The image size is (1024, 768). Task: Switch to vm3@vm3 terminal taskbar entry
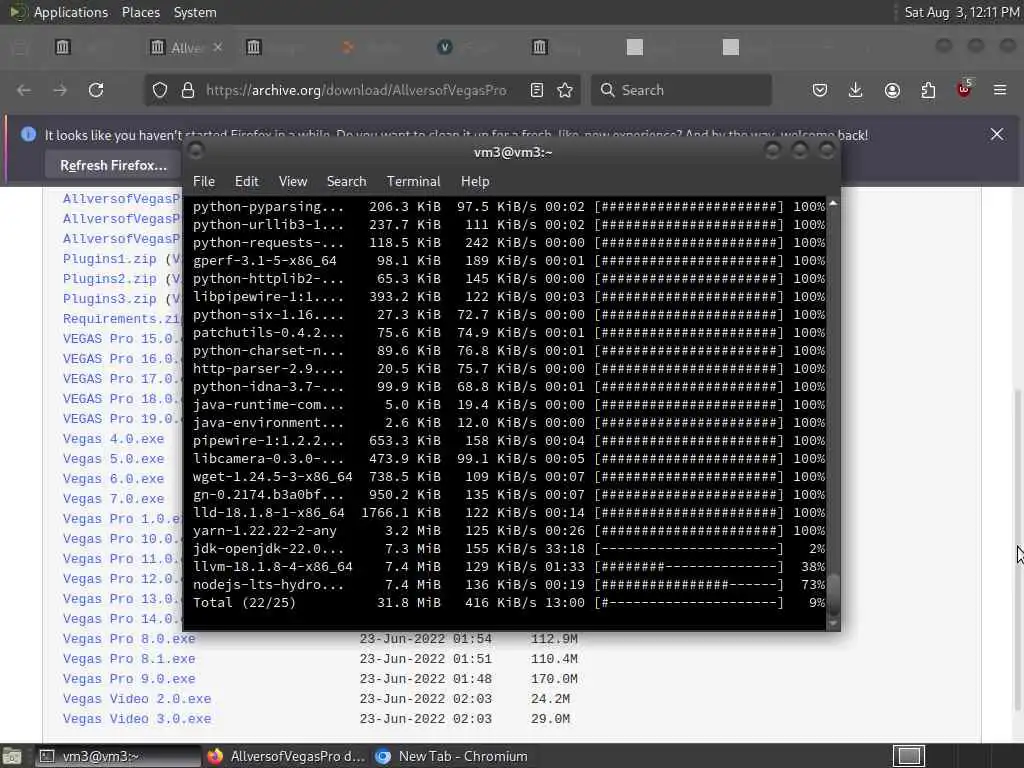coord(118,756)
